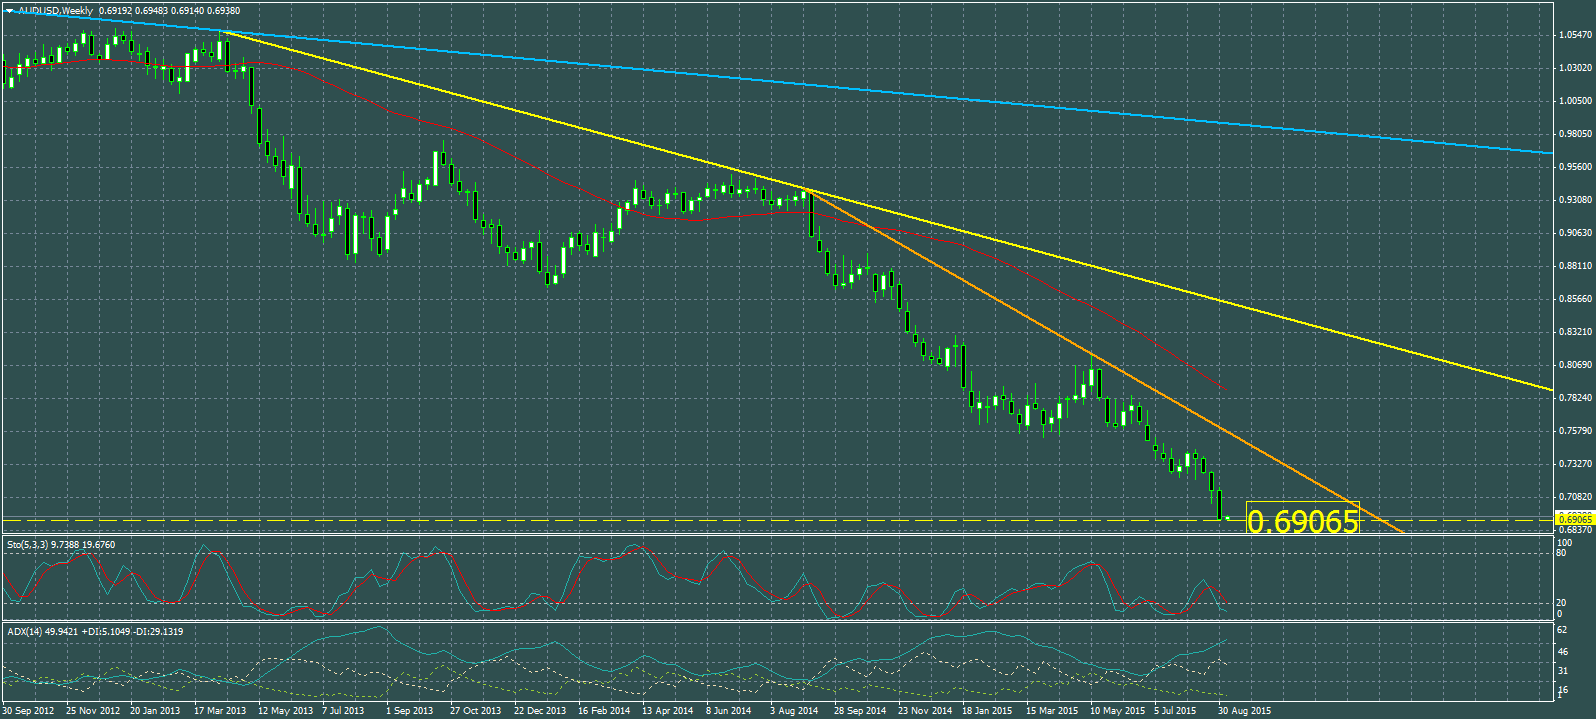The width and height of the screenshot is (1596, 719).
Task: Click the 3 Aug 2014 date label
Action: pyautogui.click(x=794, y=711)
